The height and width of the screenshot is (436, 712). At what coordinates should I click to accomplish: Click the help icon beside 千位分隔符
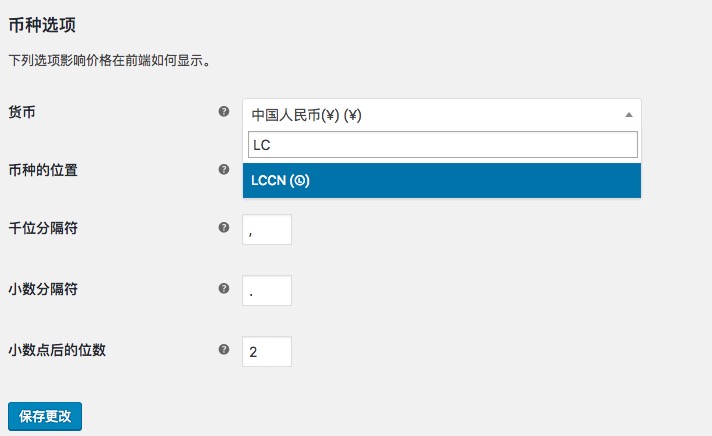click(x=224, y=228)
